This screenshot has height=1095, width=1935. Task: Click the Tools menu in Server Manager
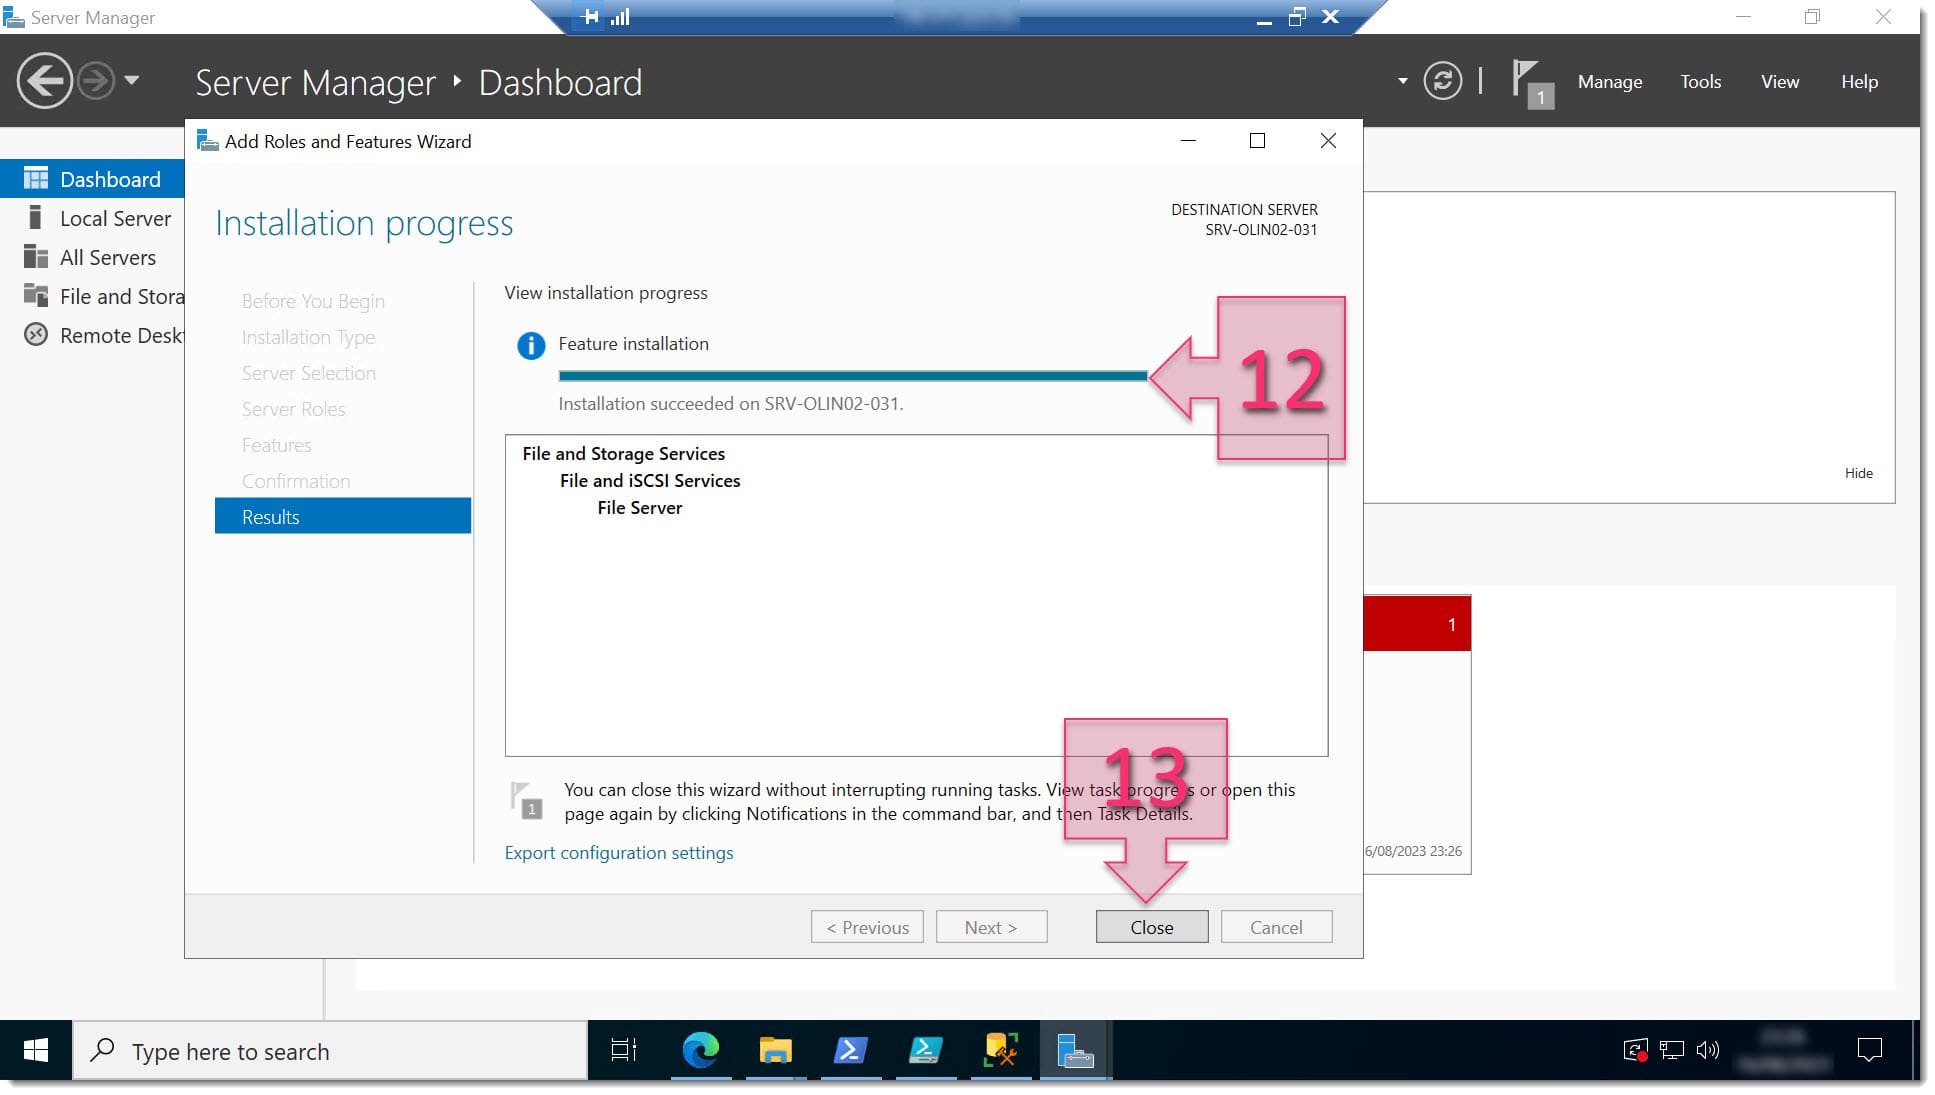click(x=1700, y=81)
